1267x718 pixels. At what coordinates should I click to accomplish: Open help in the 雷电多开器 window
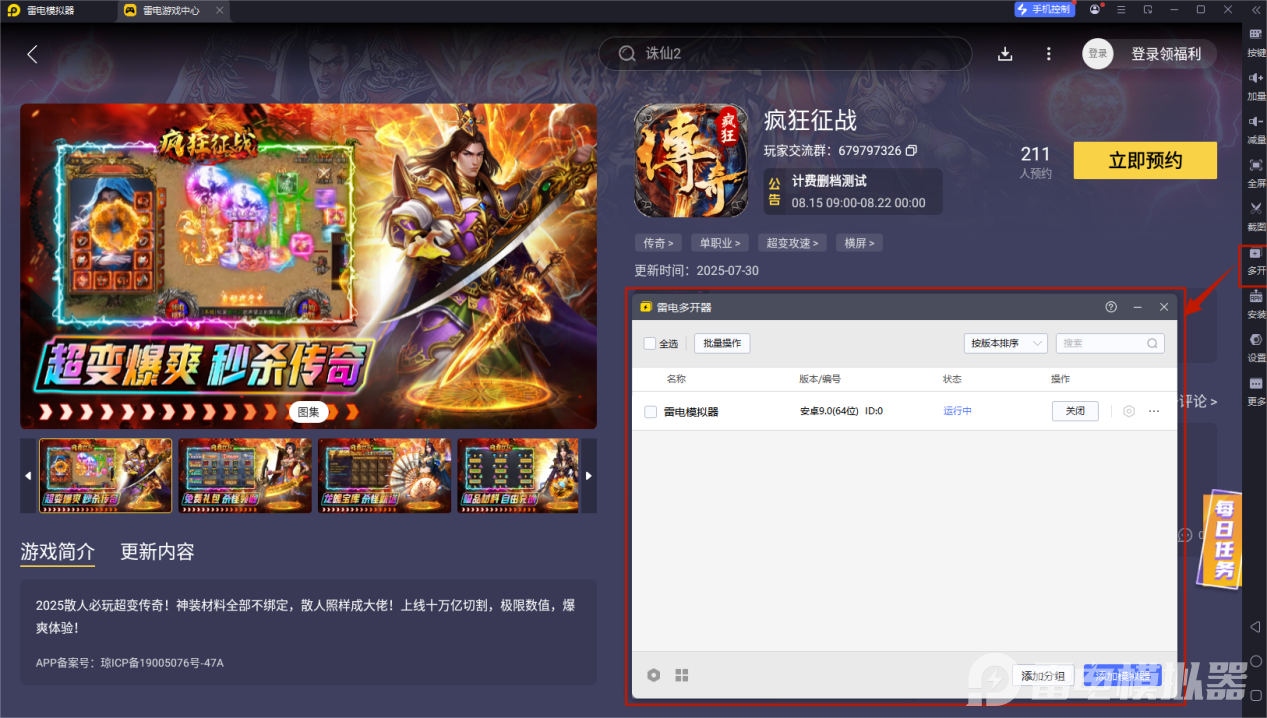pyautogui.click(x=1111, y=307)
